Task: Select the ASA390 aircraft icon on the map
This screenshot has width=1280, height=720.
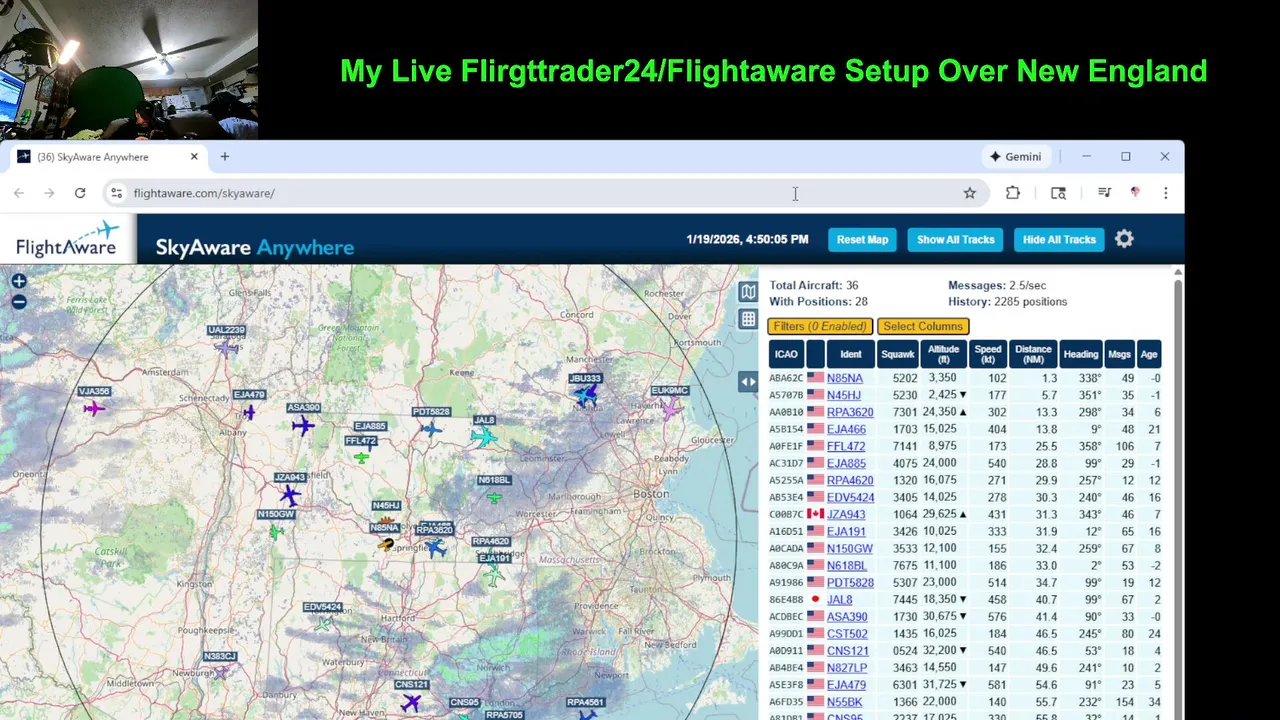Action: tap(303, 426)
